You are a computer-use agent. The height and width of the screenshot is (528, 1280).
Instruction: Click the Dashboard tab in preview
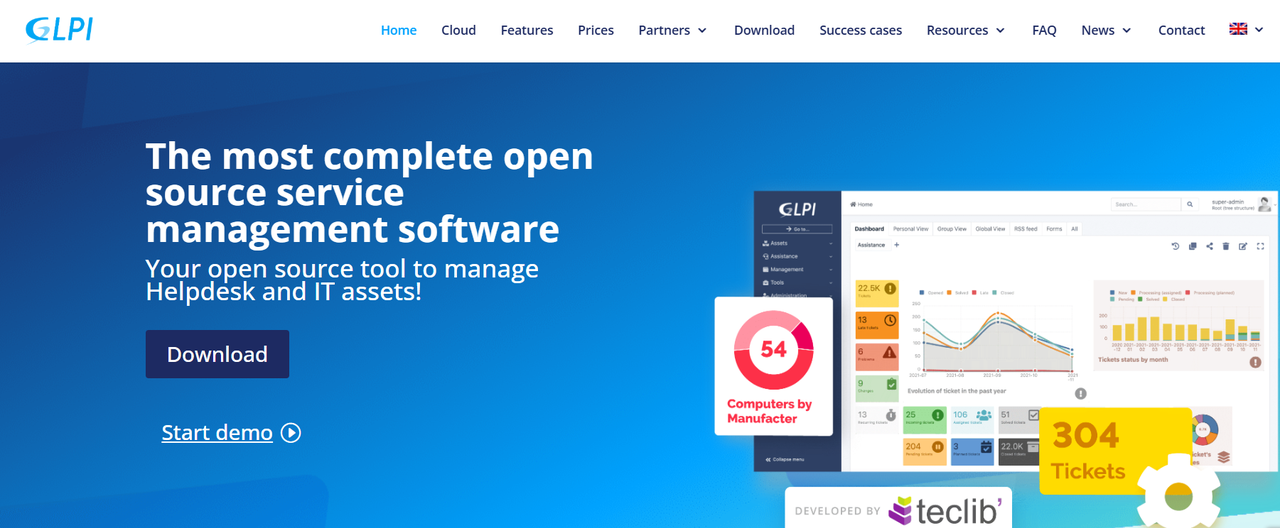(x=869, y=229)
